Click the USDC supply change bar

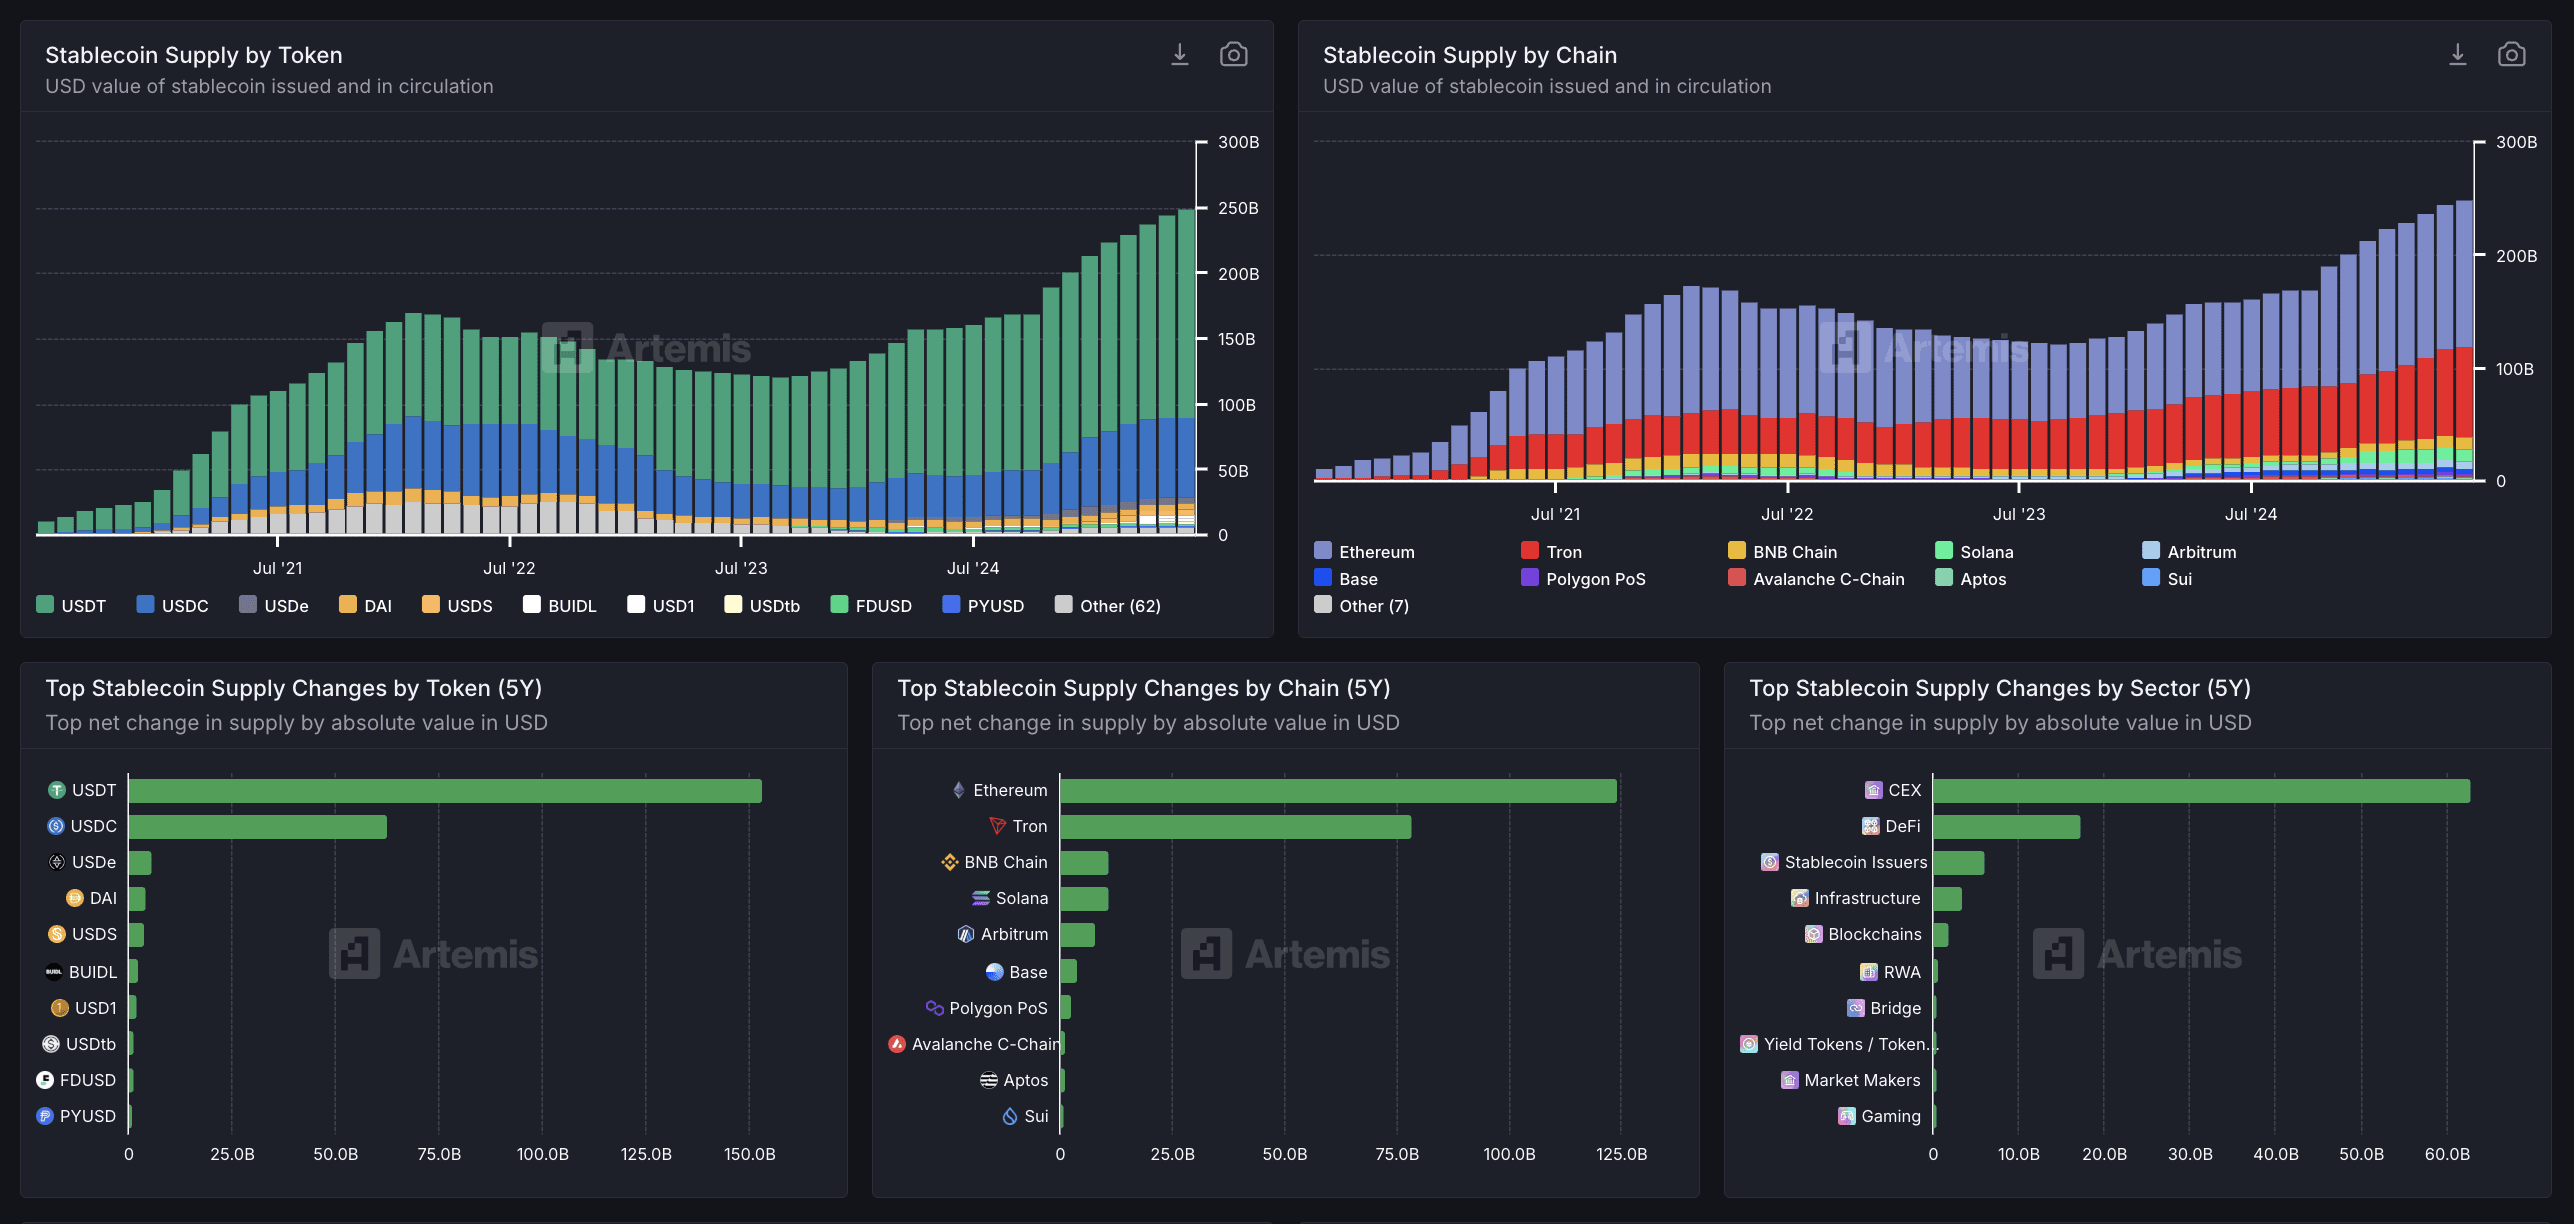[257, 827]
